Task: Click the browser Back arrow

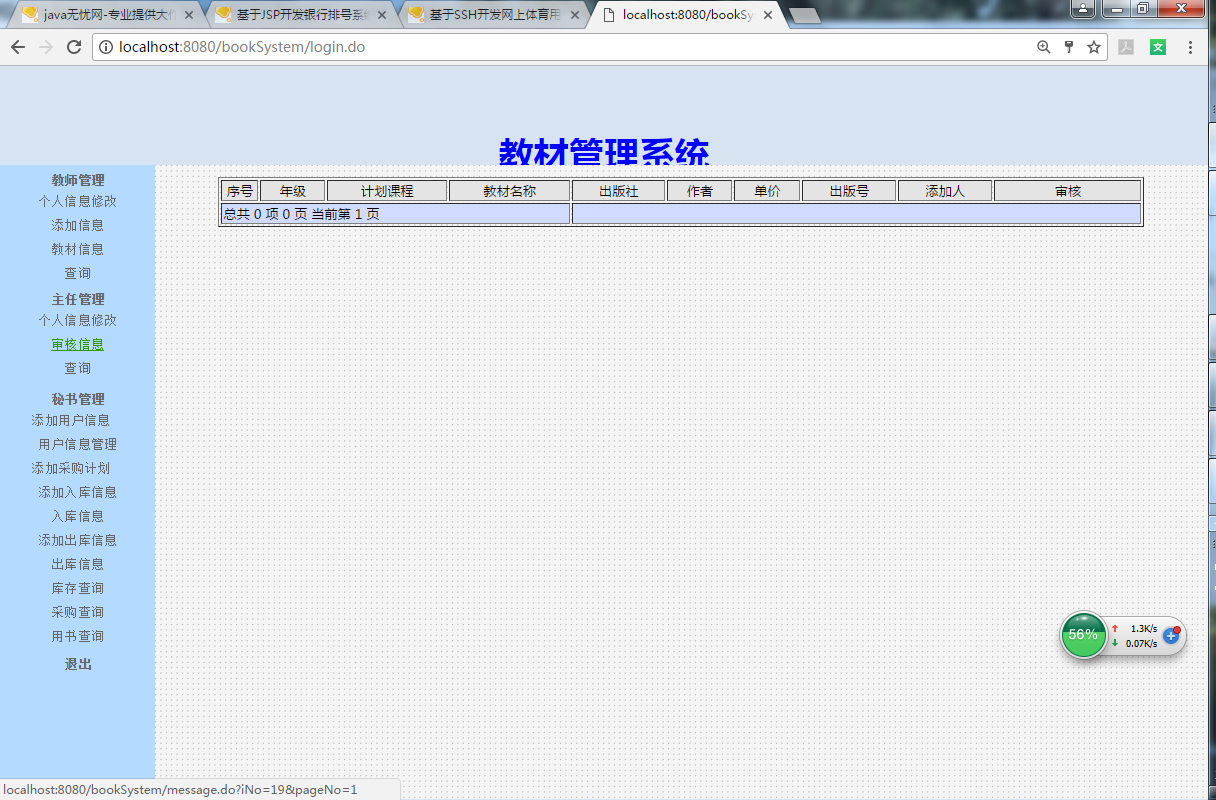Action: click(18, 47)
